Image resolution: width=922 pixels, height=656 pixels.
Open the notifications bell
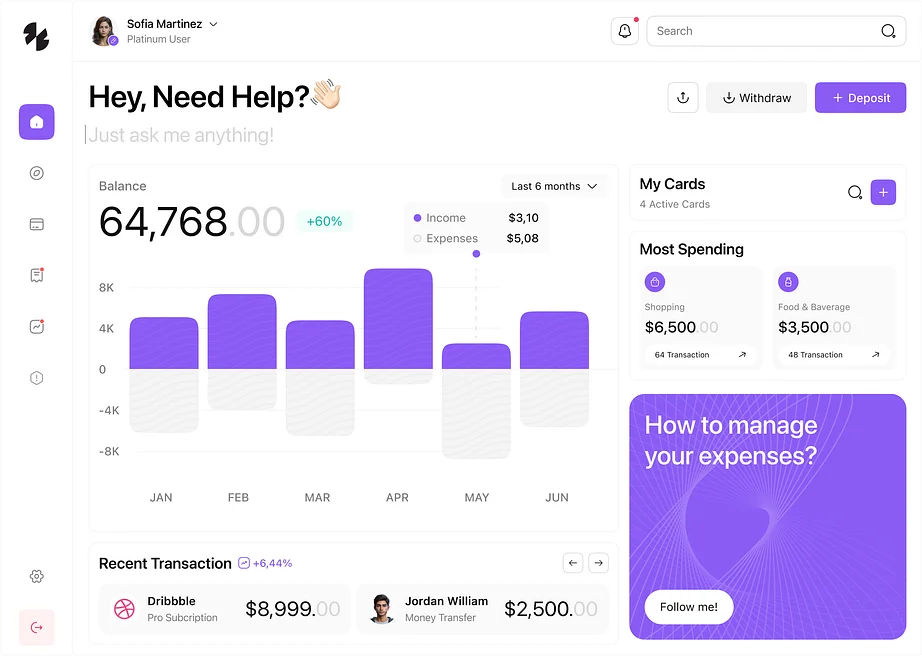624,31
